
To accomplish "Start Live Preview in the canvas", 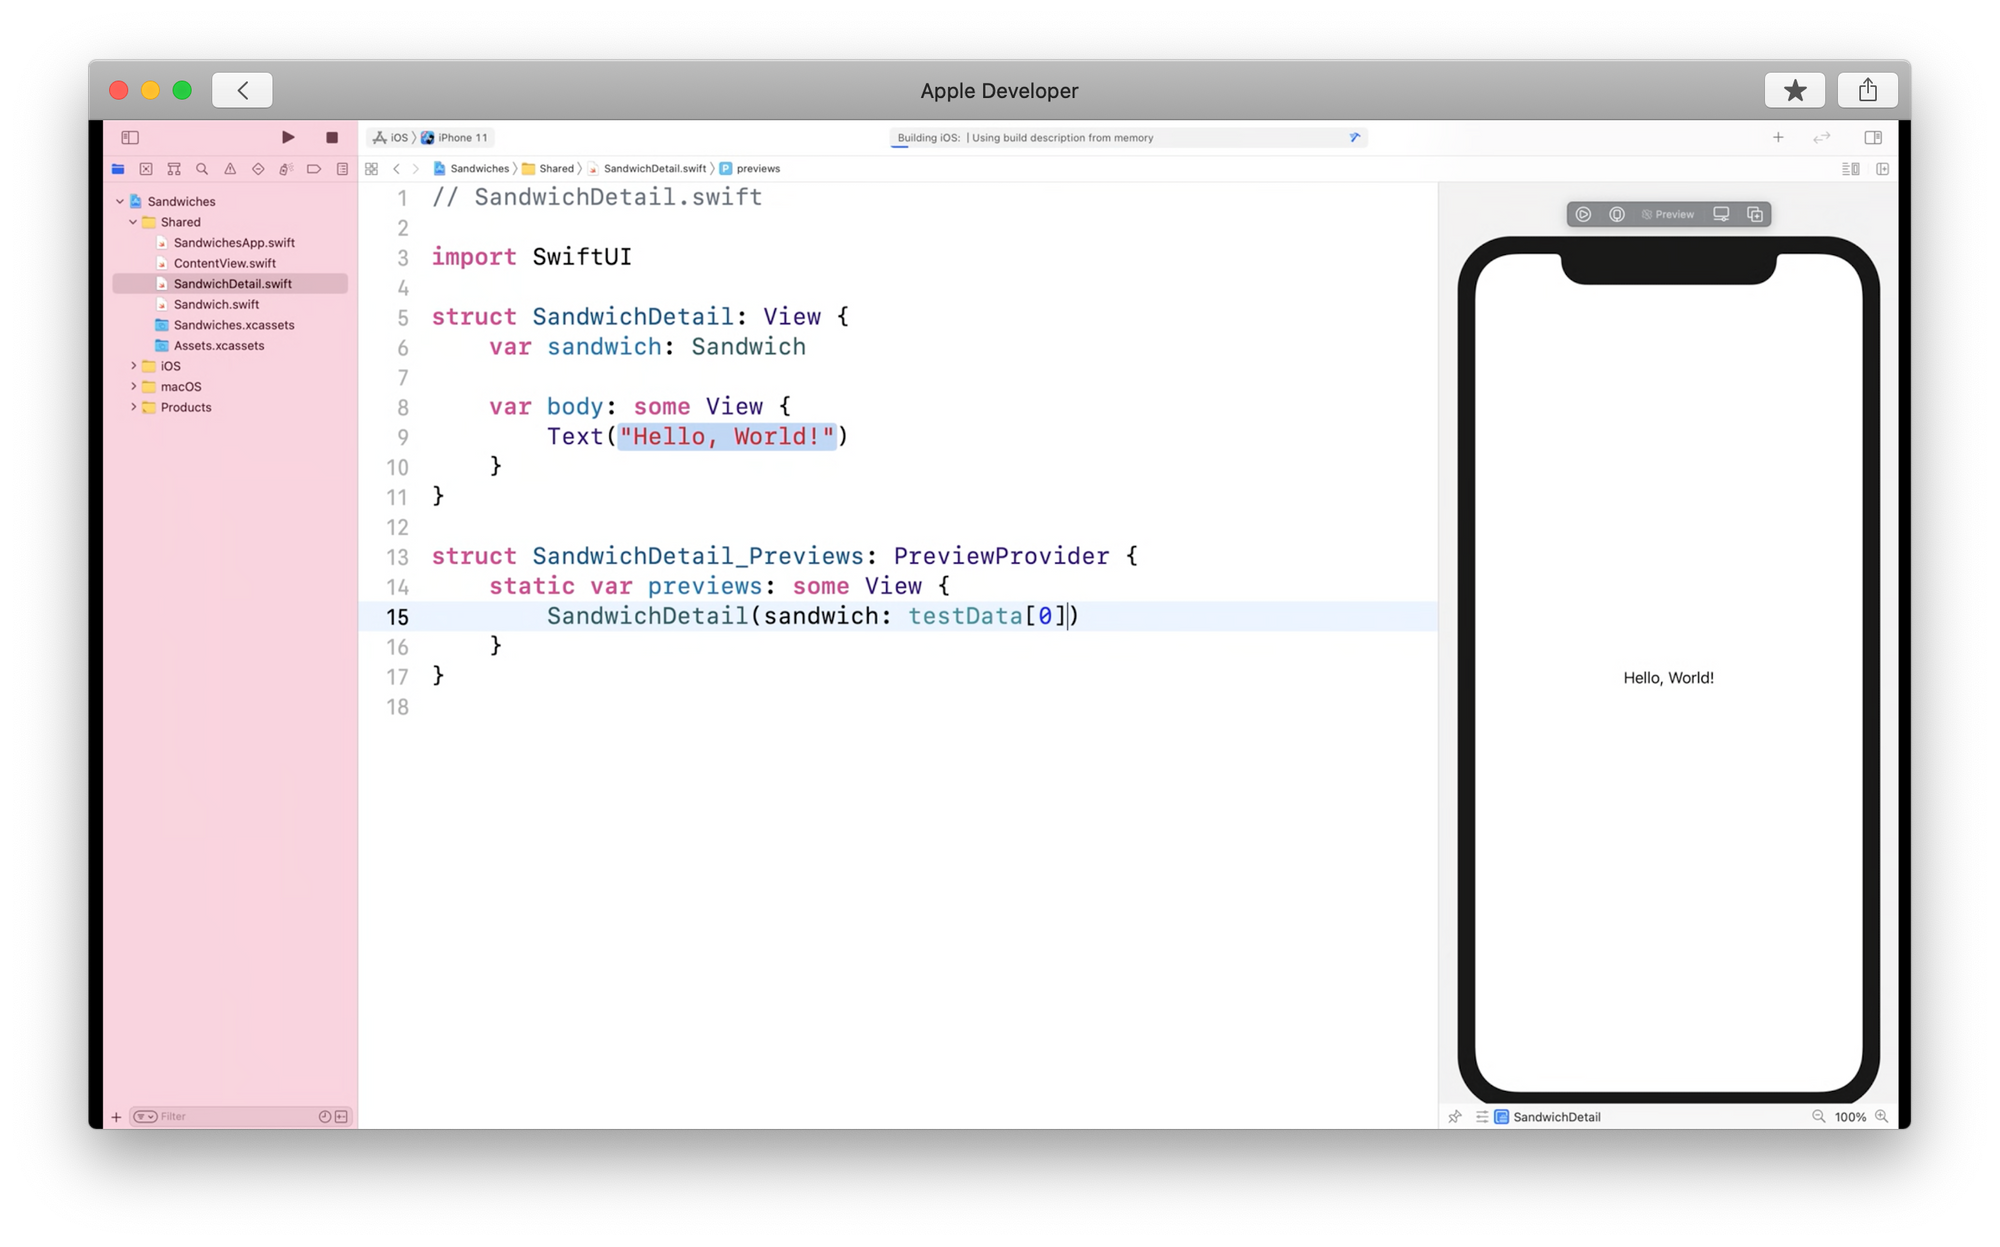I will coord(1583,214).
